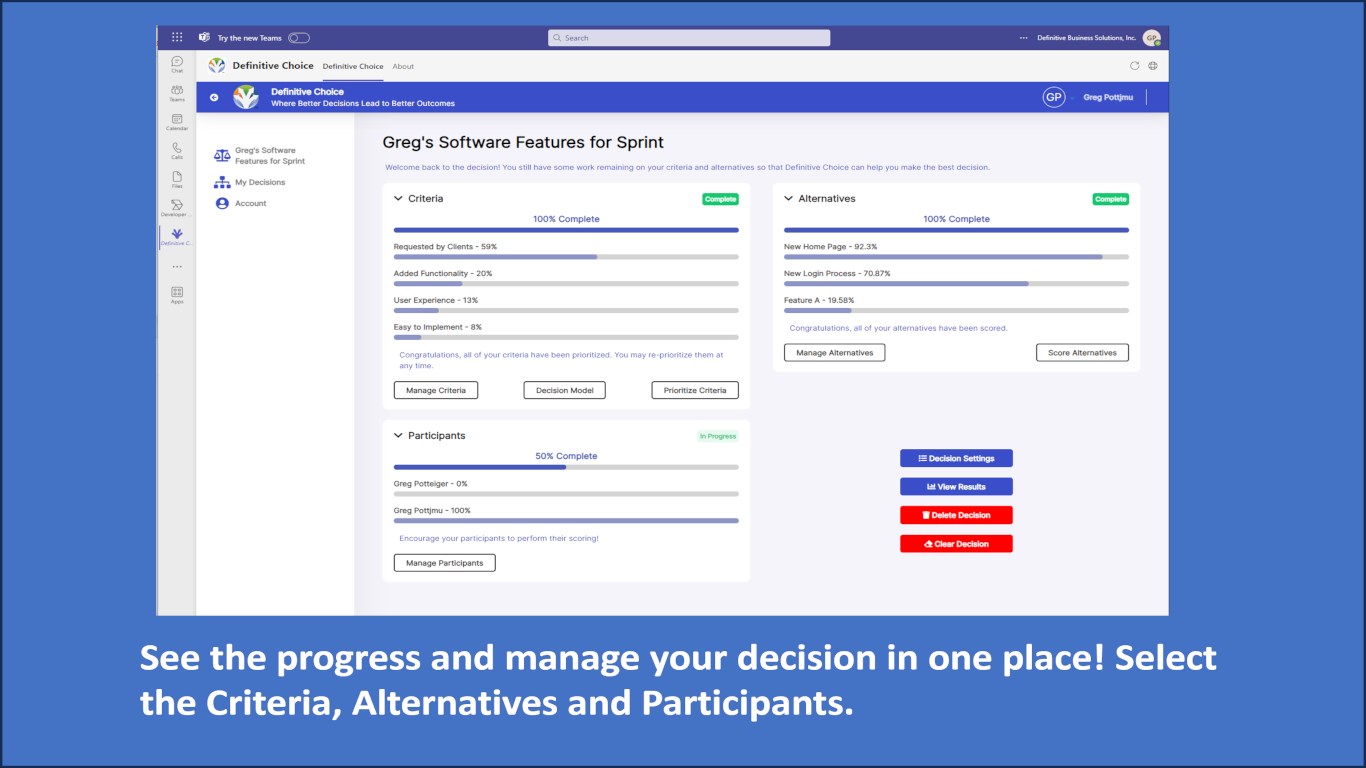
Task: Click the Requested by Clients progress bar
Action: click(566, 257)
